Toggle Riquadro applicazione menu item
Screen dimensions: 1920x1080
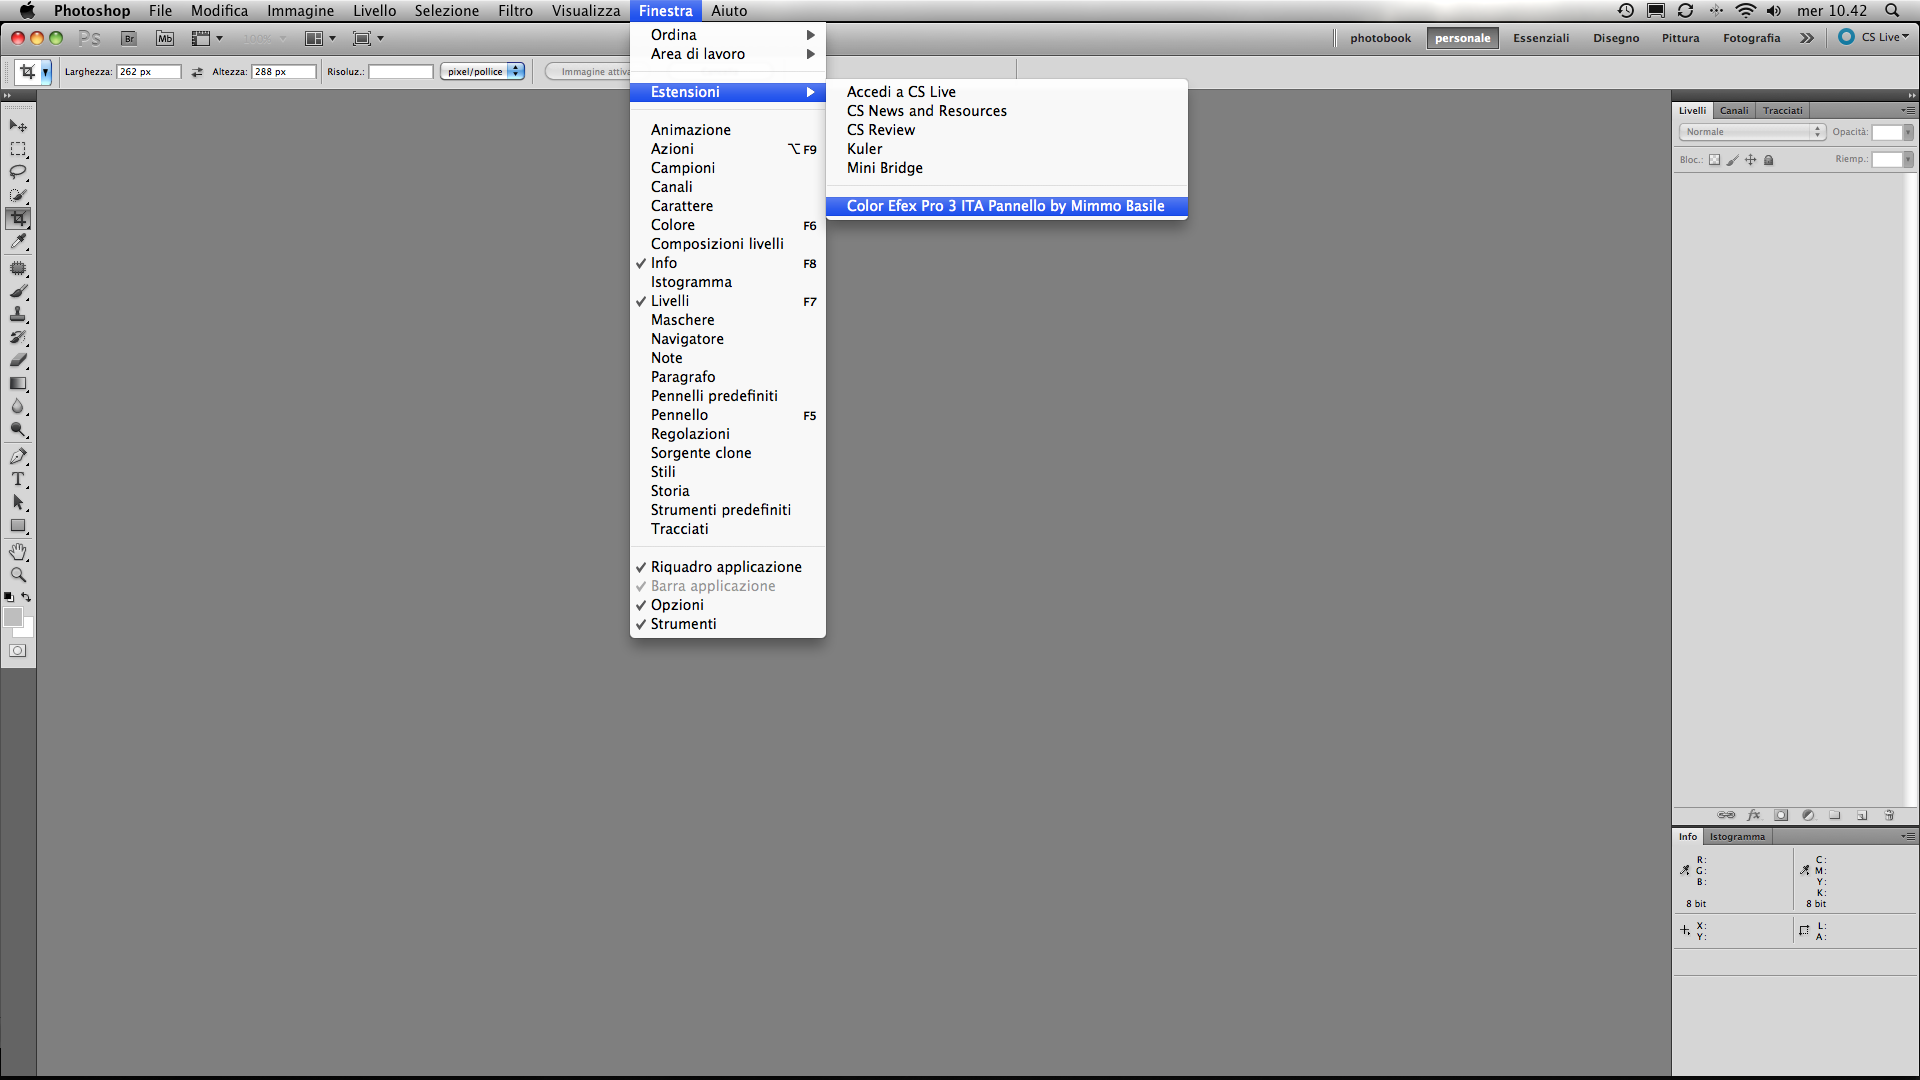pyautogui.click(x=728, y=567)
